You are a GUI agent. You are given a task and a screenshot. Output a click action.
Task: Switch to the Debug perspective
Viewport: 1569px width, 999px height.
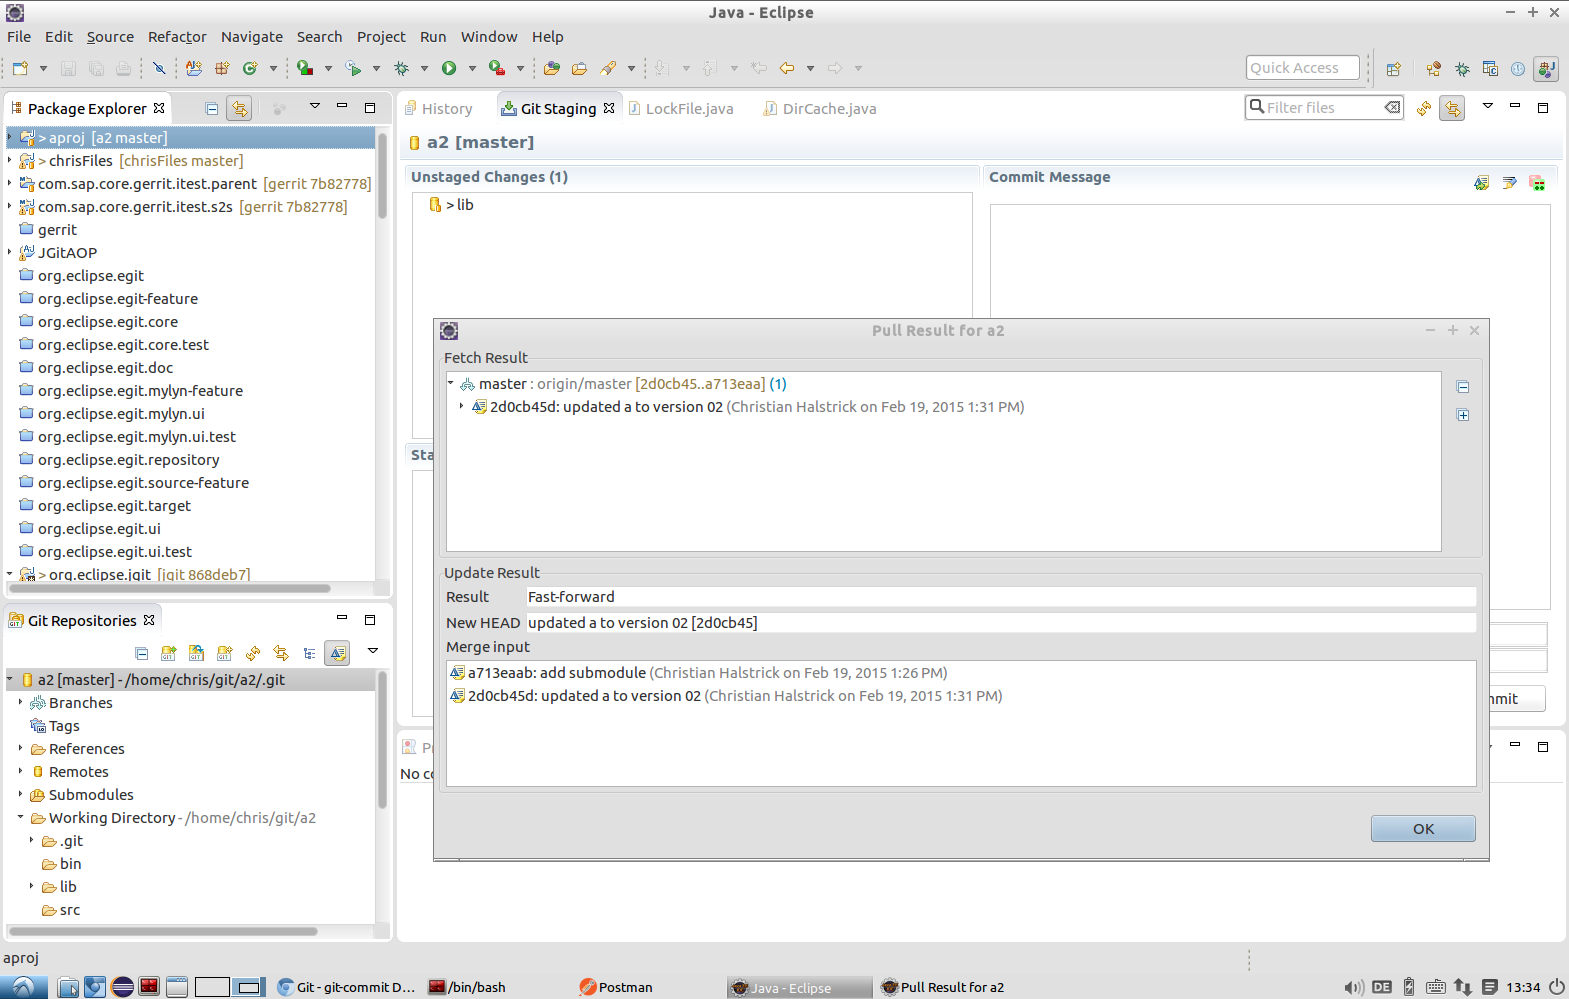point(1462,69)
